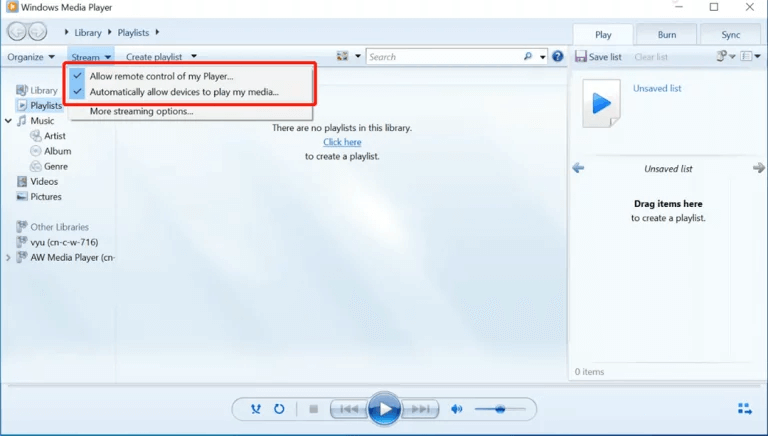Turn repeat on
This screenshot has height=436, width=768.
click(x=279, y=409)
